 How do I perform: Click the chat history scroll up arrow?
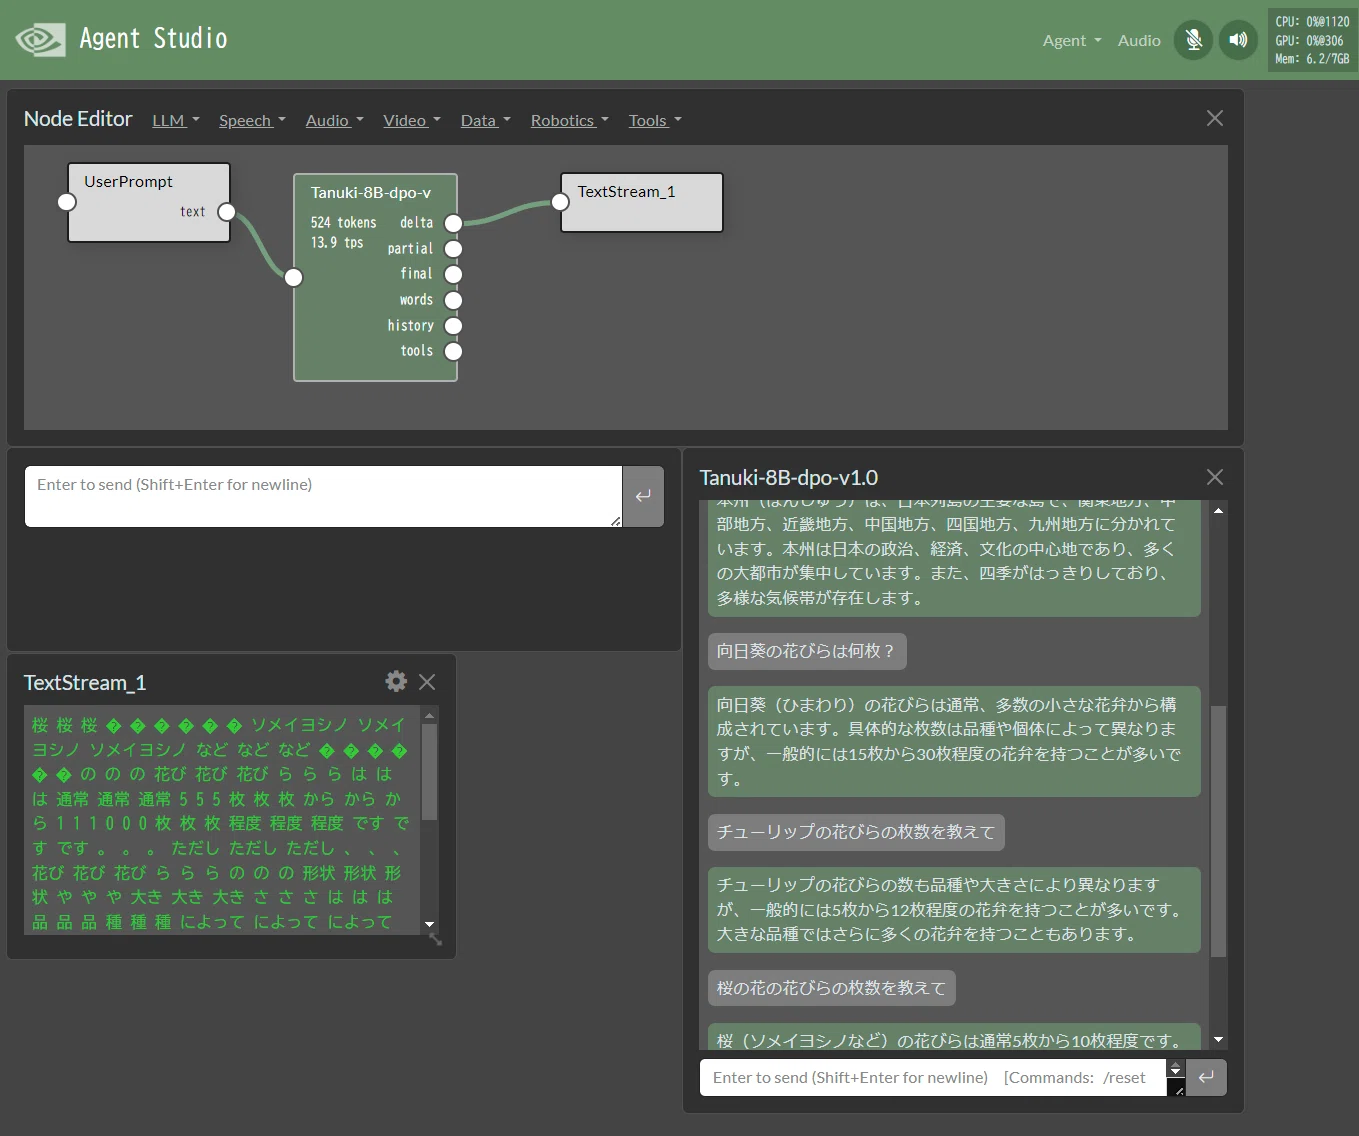pyautogui.click(x=1218, y=511)
